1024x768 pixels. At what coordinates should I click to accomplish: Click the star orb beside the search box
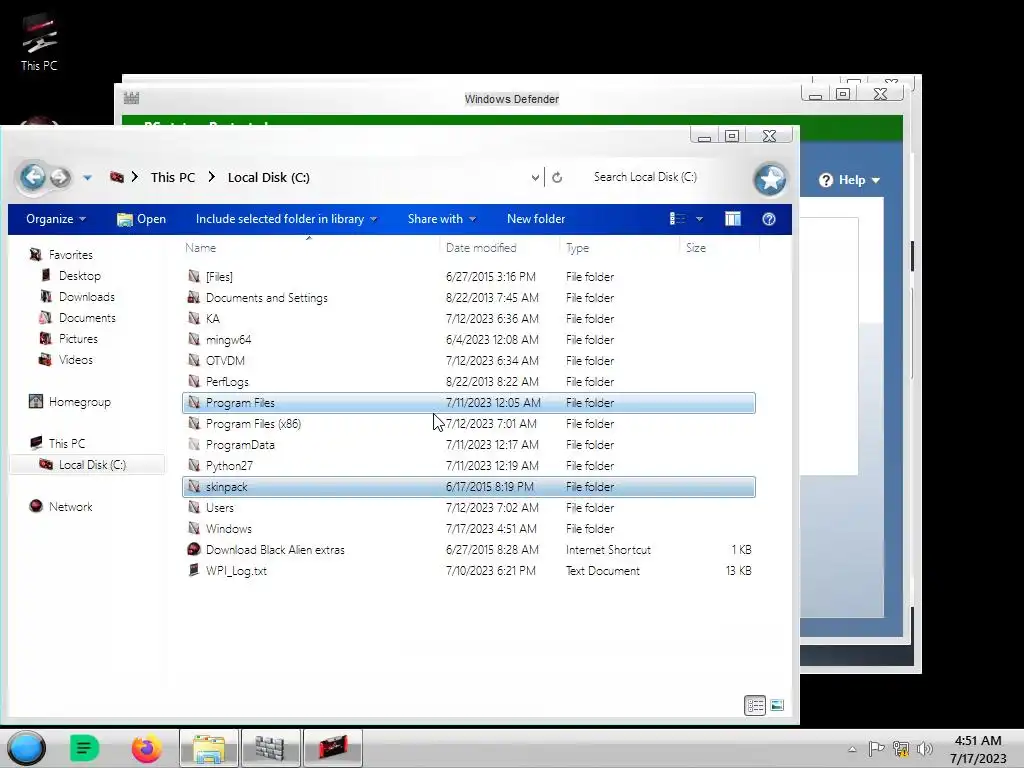(770, 179)
